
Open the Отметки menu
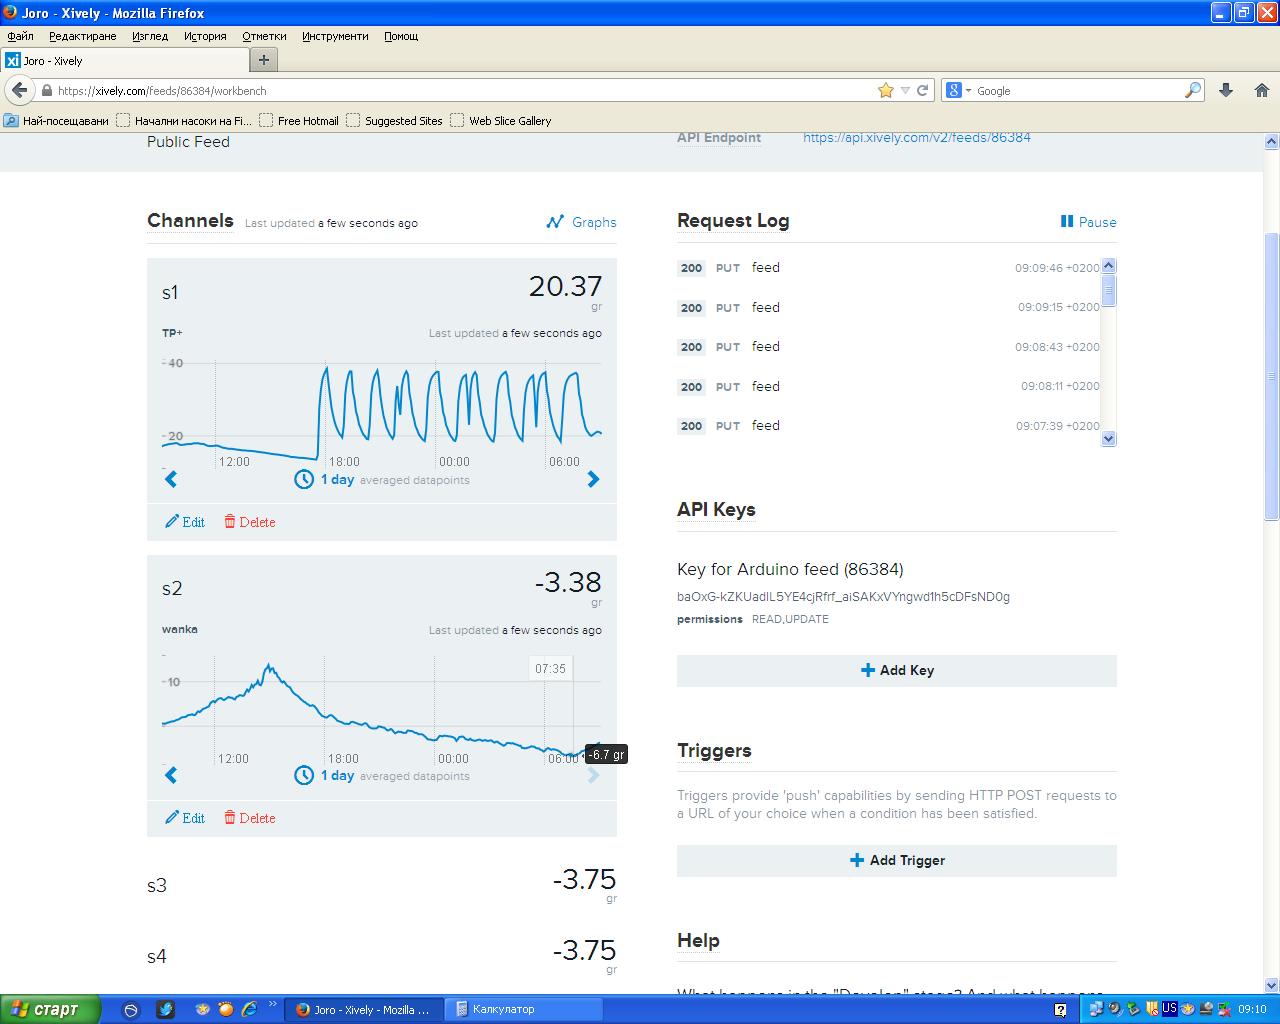264,36
